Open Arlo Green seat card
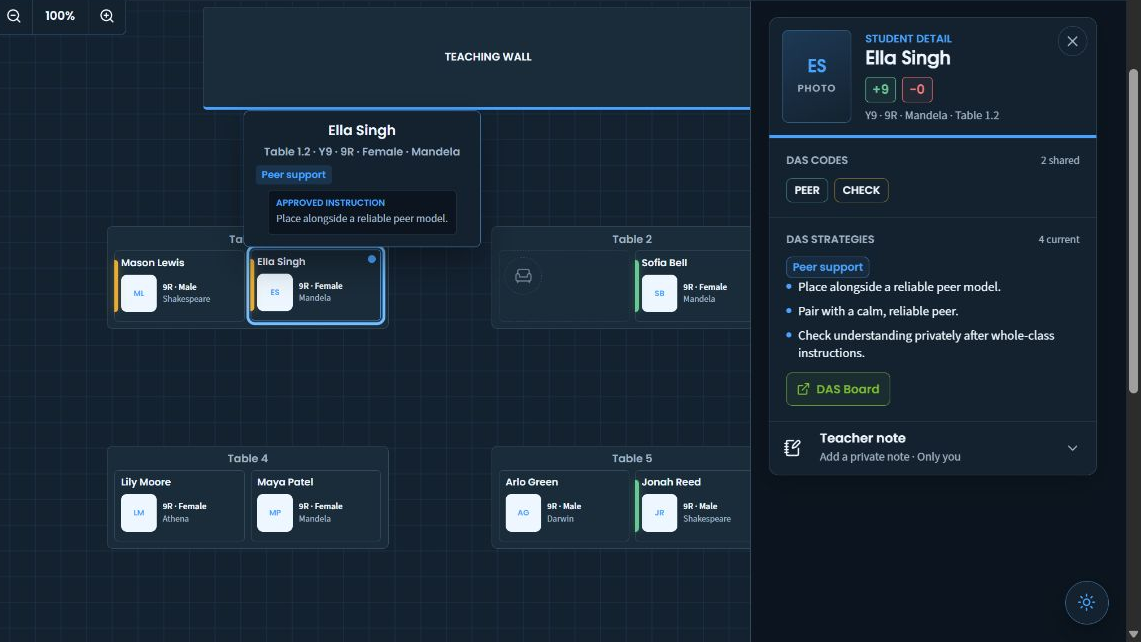 pos(564,505)
